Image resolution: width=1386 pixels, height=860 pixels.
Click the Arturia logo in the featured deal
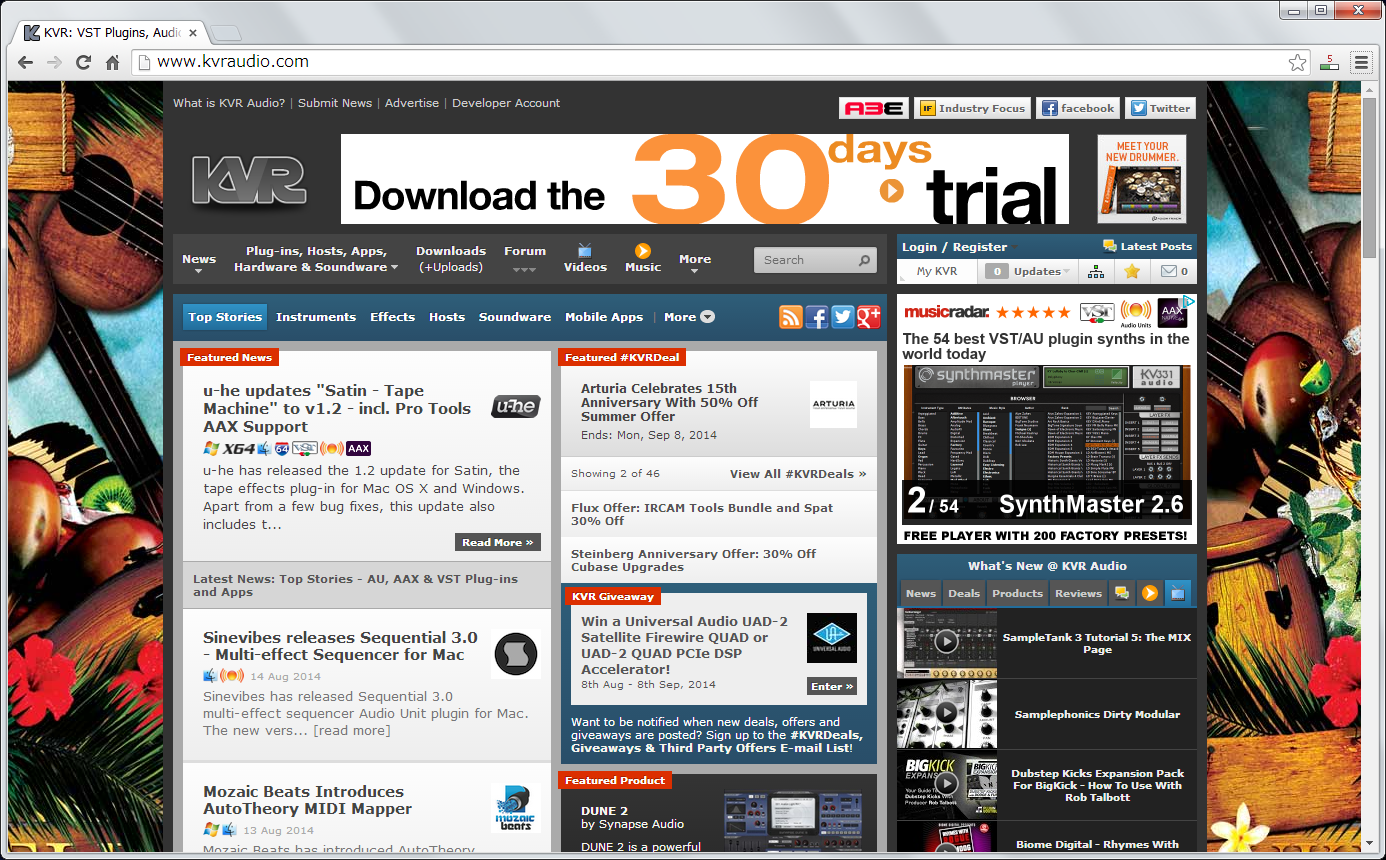(833, 404)
